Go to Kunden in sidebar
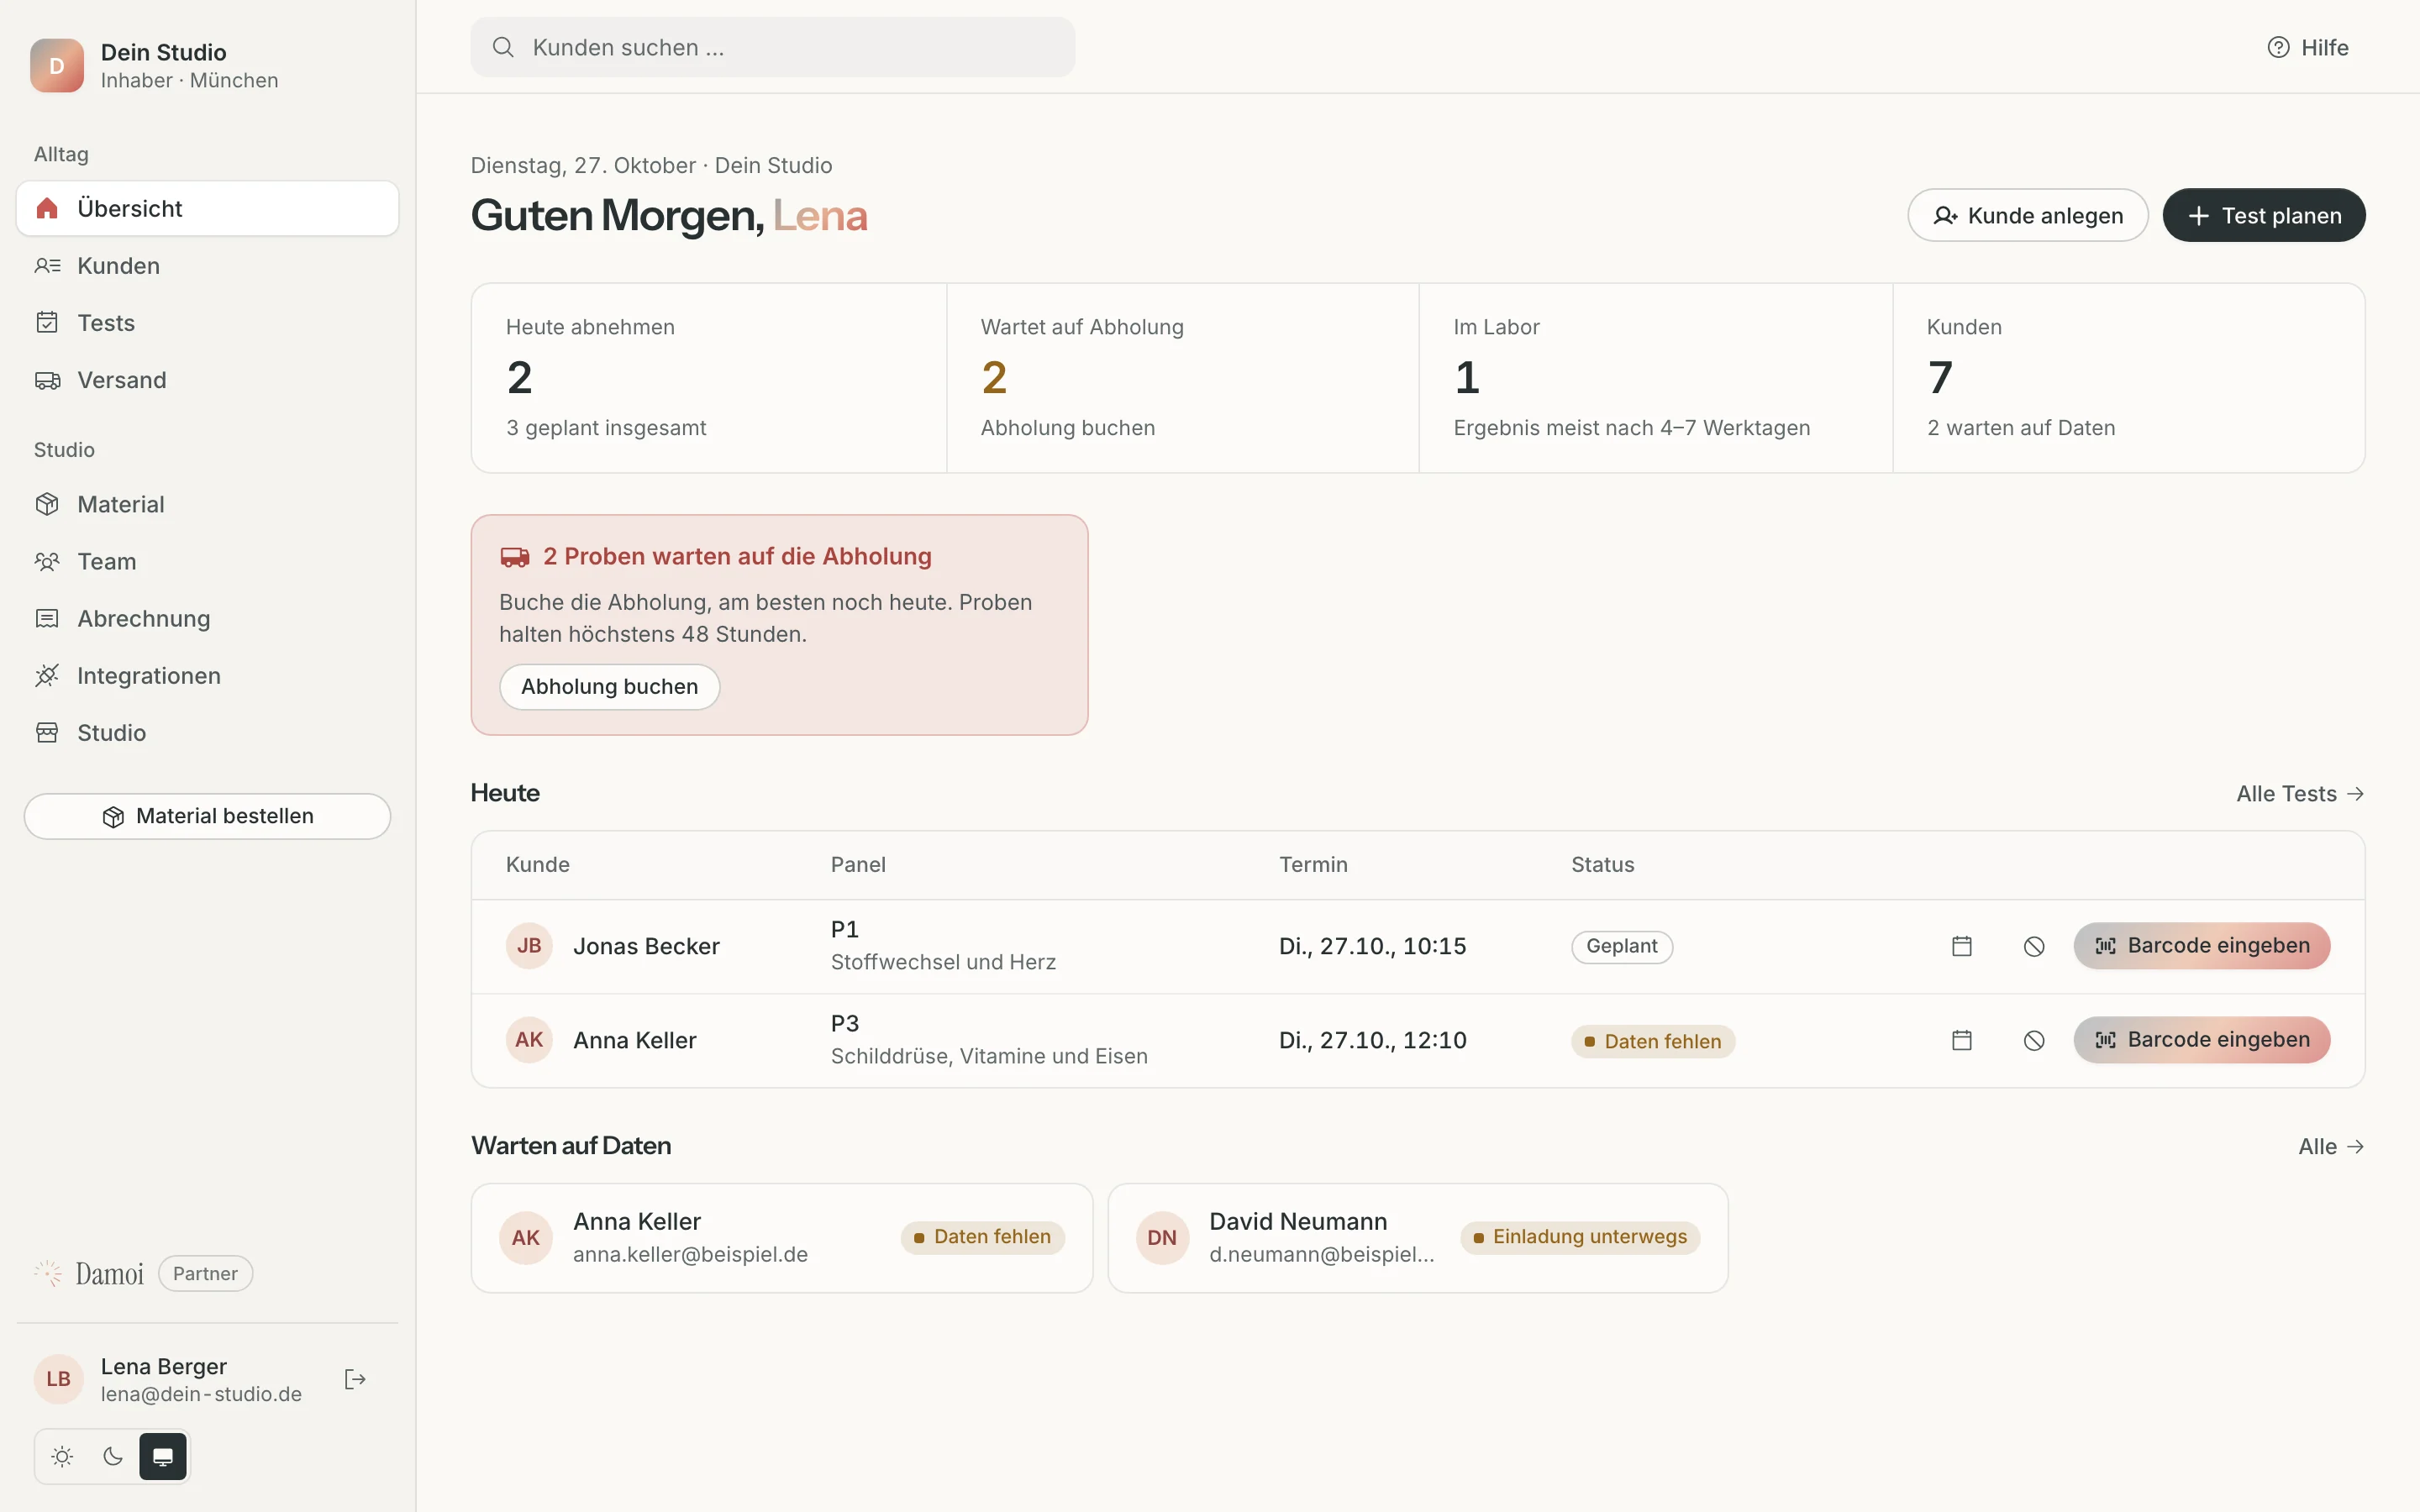Screen dimensions: 2420x1512 click(x=207, y=265)
